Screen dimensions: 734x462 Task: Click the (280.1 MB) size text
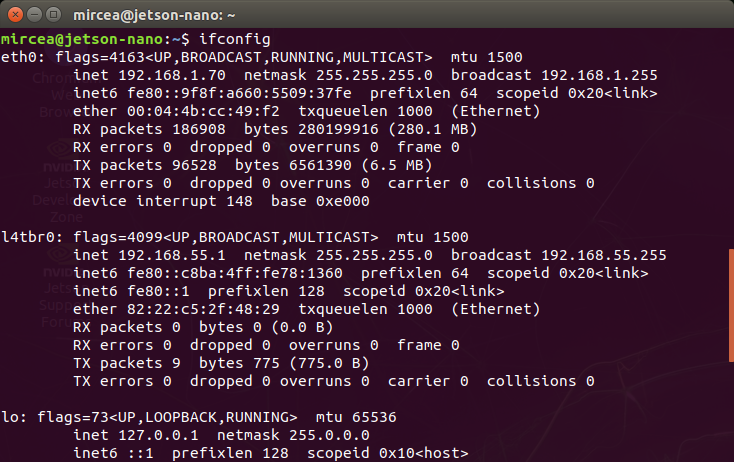(433, 129)
